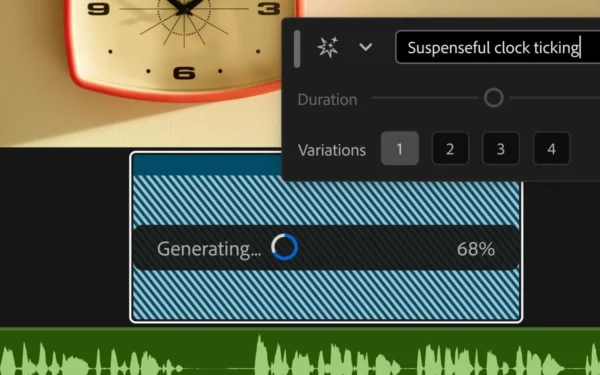Open the dropdown chevron beside sparkle icon
This screenshot has height=375, width=600.
pyautogui.click(x=366, y=47)
